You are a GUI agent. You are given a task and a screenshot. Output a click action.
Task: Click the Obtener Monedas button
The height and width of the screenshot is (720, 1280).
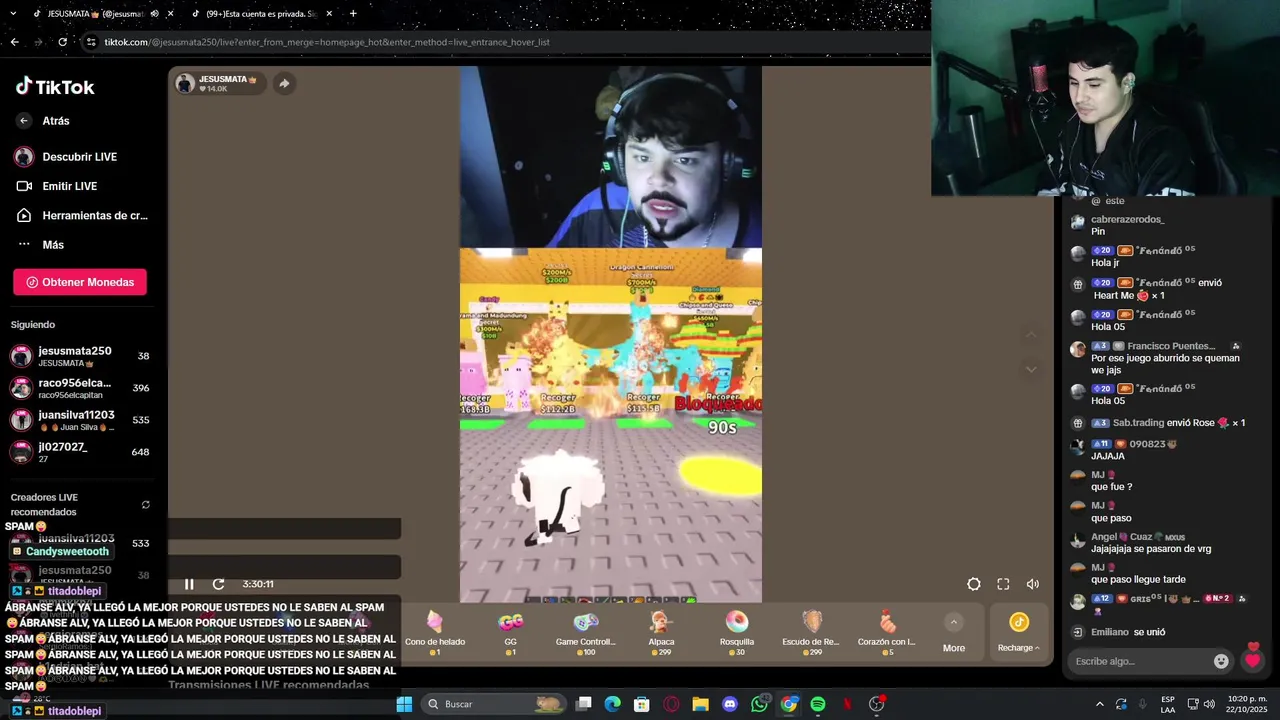coord(80,282)
